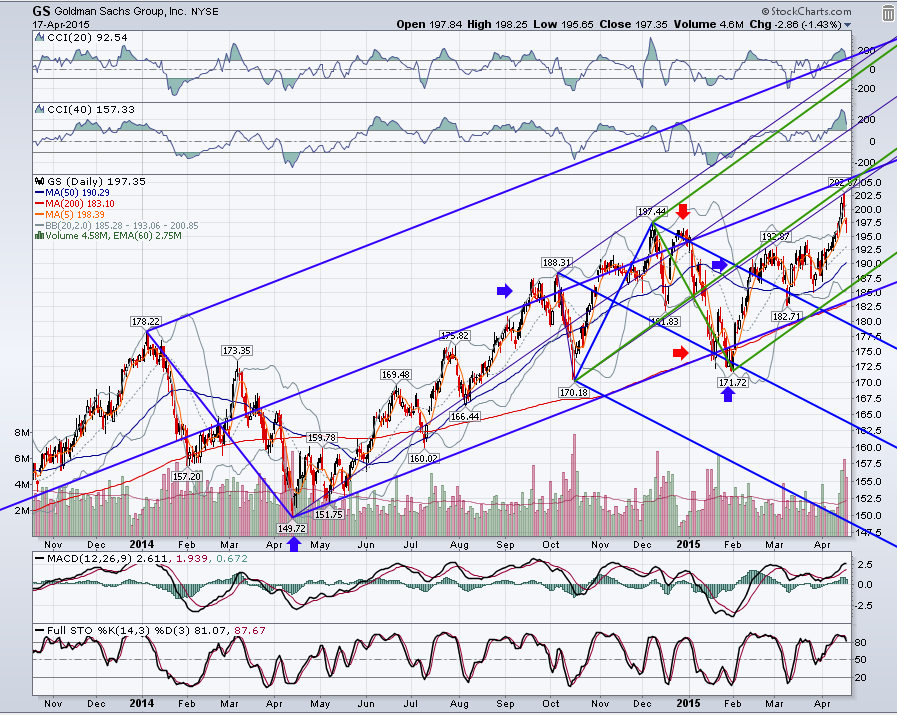Click the '192.87' price peak label
The image size is (897, 715).
pyautogui.click(x=775, y=237)
